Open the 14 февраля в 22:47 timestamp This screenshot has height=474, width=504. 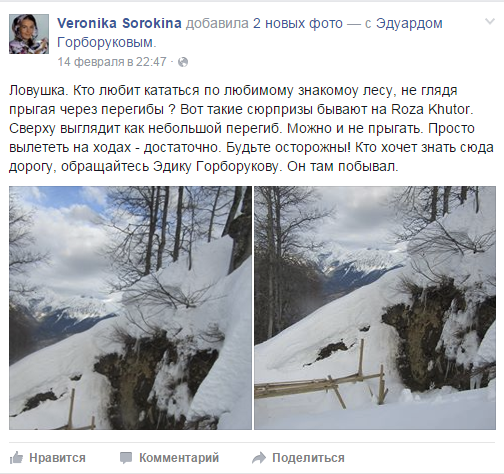pyautogui.click(x=112, y=62)
